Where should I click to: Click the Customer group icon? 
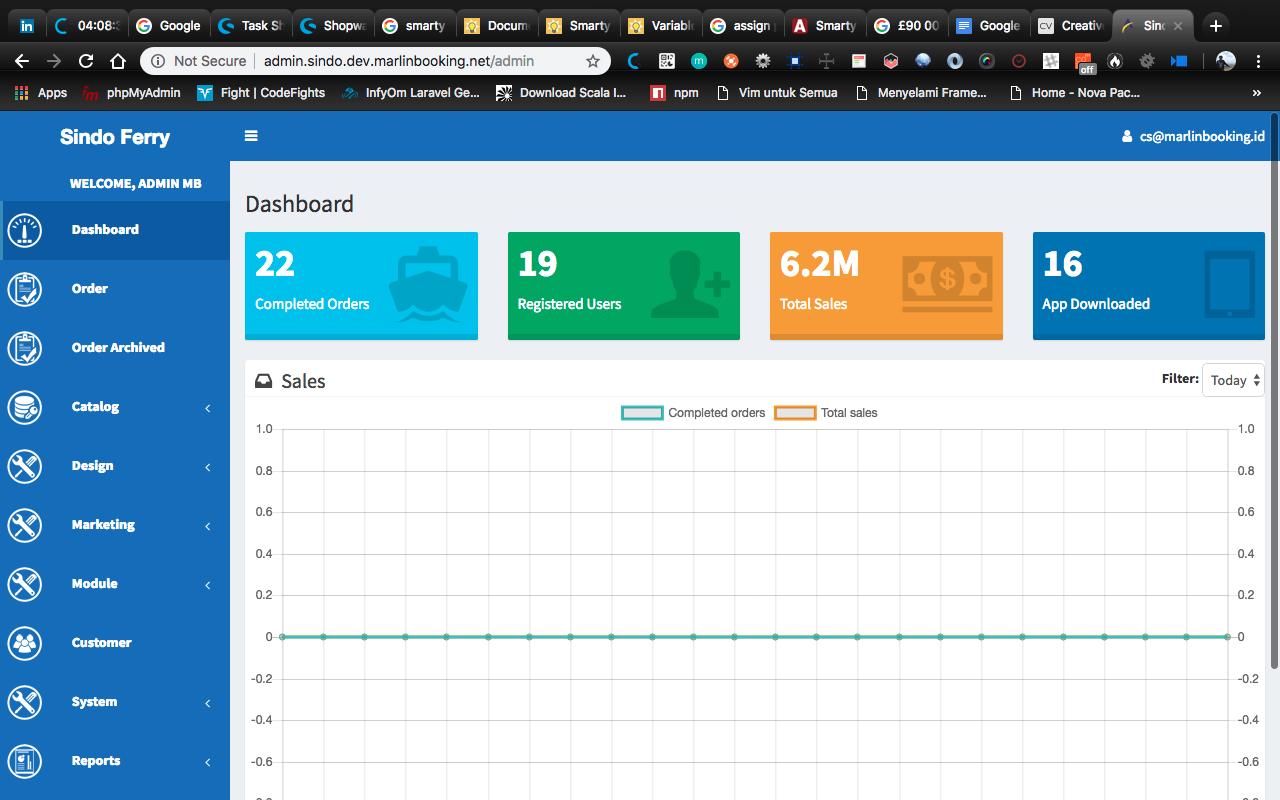click(25, 643)
